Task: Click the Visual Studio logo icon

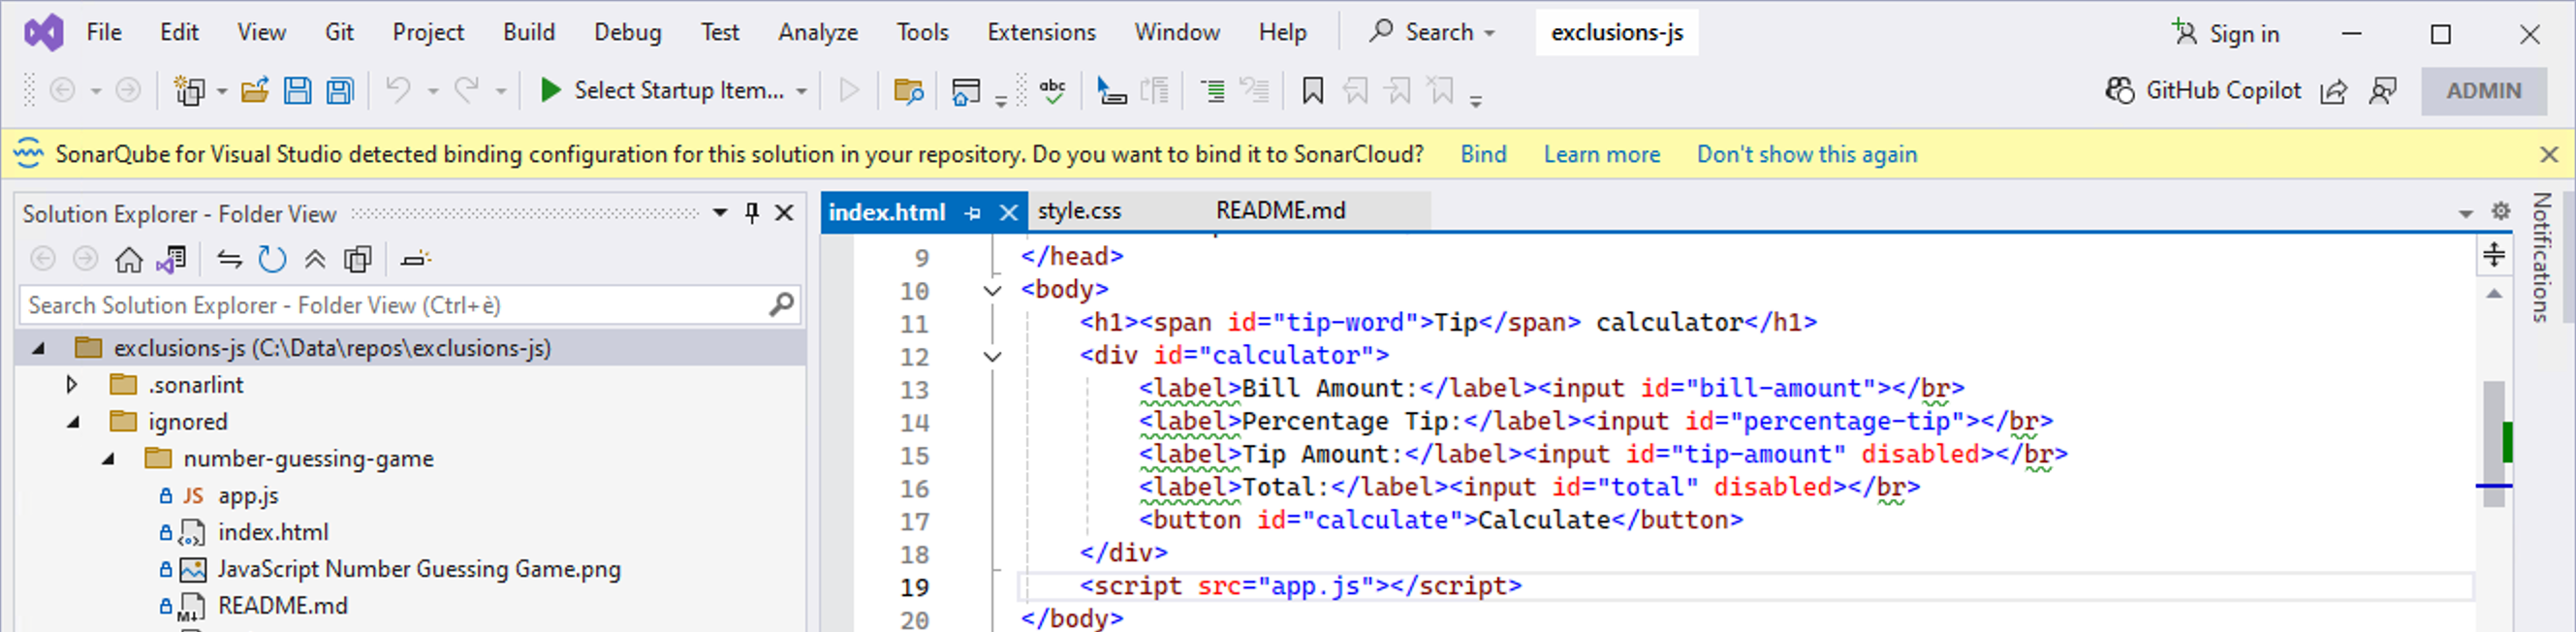Action: [x=44, y=32]
